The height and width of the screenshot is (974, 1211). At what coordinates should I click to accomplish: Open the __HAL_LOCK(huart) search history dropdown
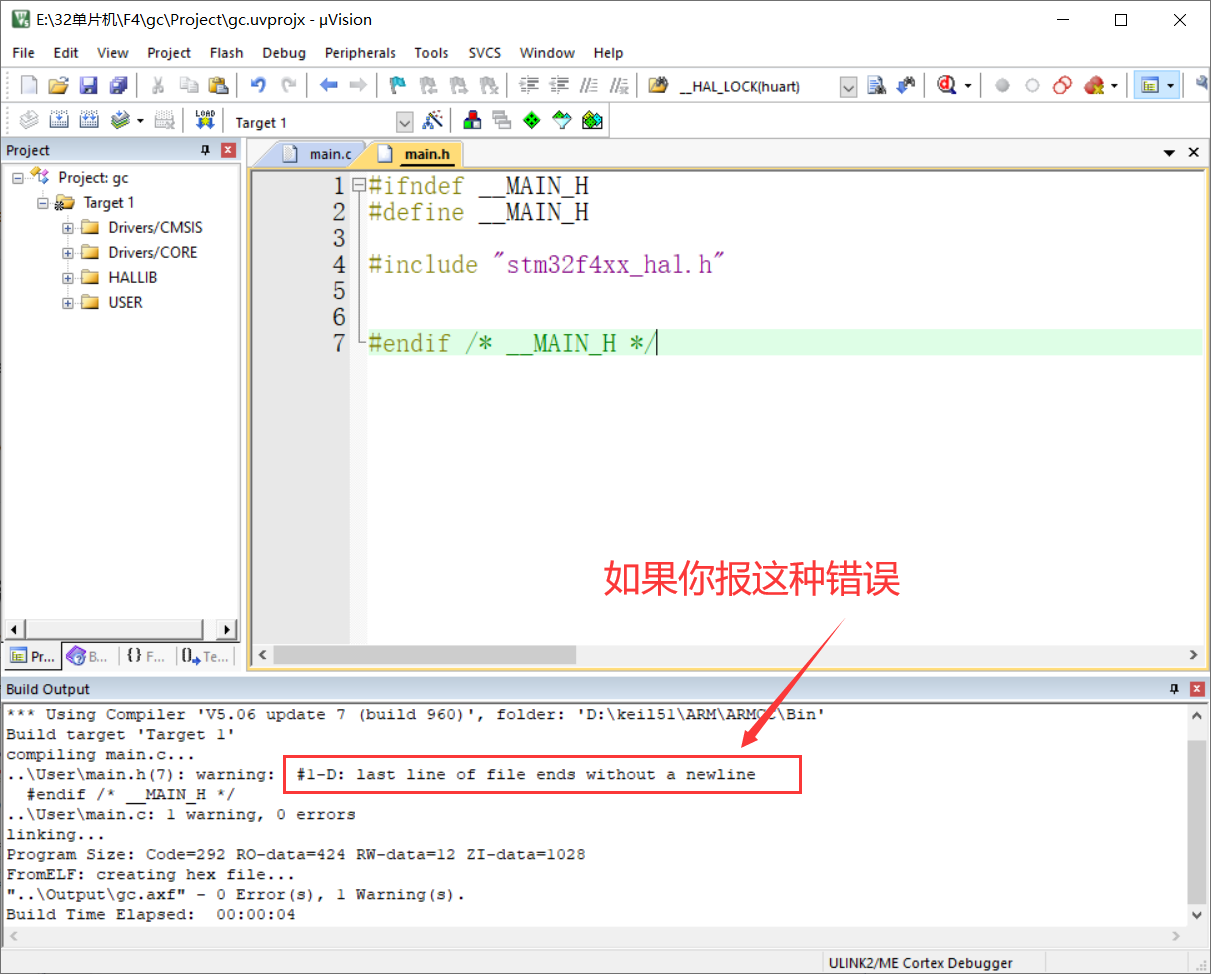(x=847, y=86)
